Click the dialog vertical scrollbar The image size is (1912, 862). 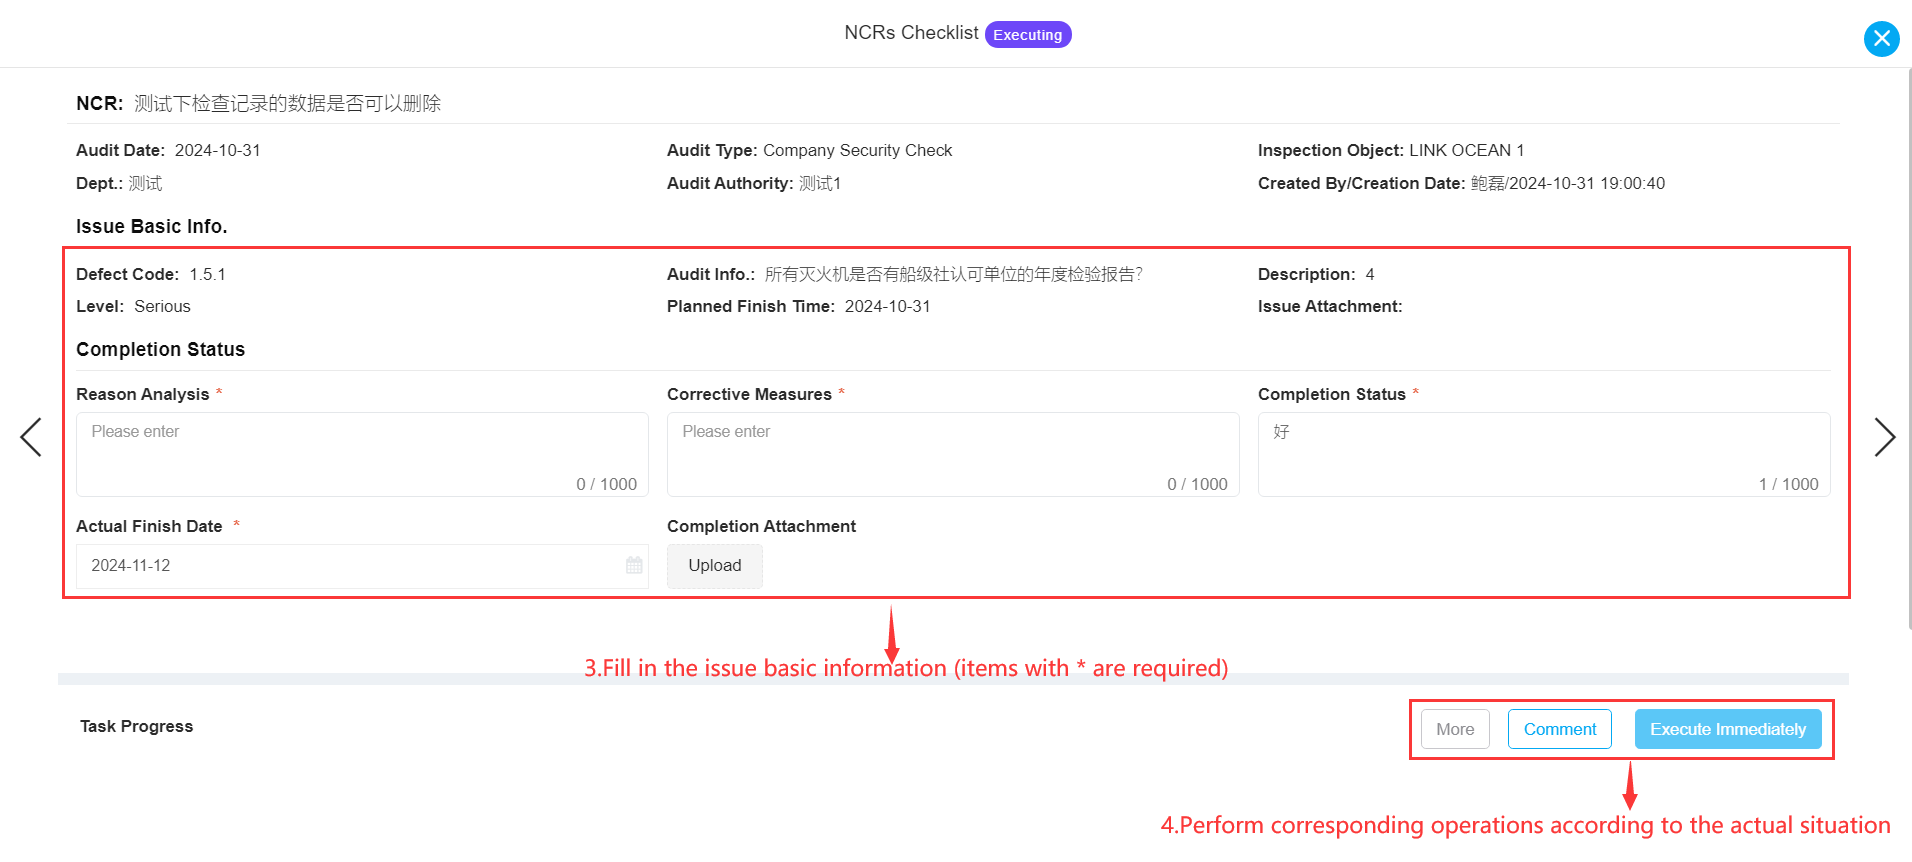pyautogui.click(x=1909, y=348)
